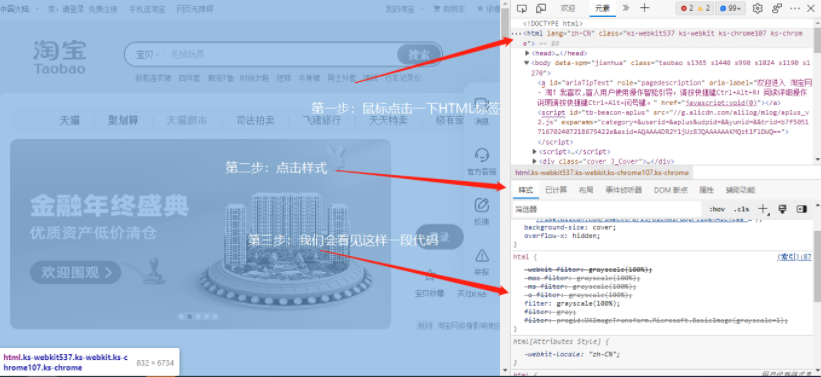Open DevTools settings gear
This screenshot has width=821, height=377.
pos(757,8)
